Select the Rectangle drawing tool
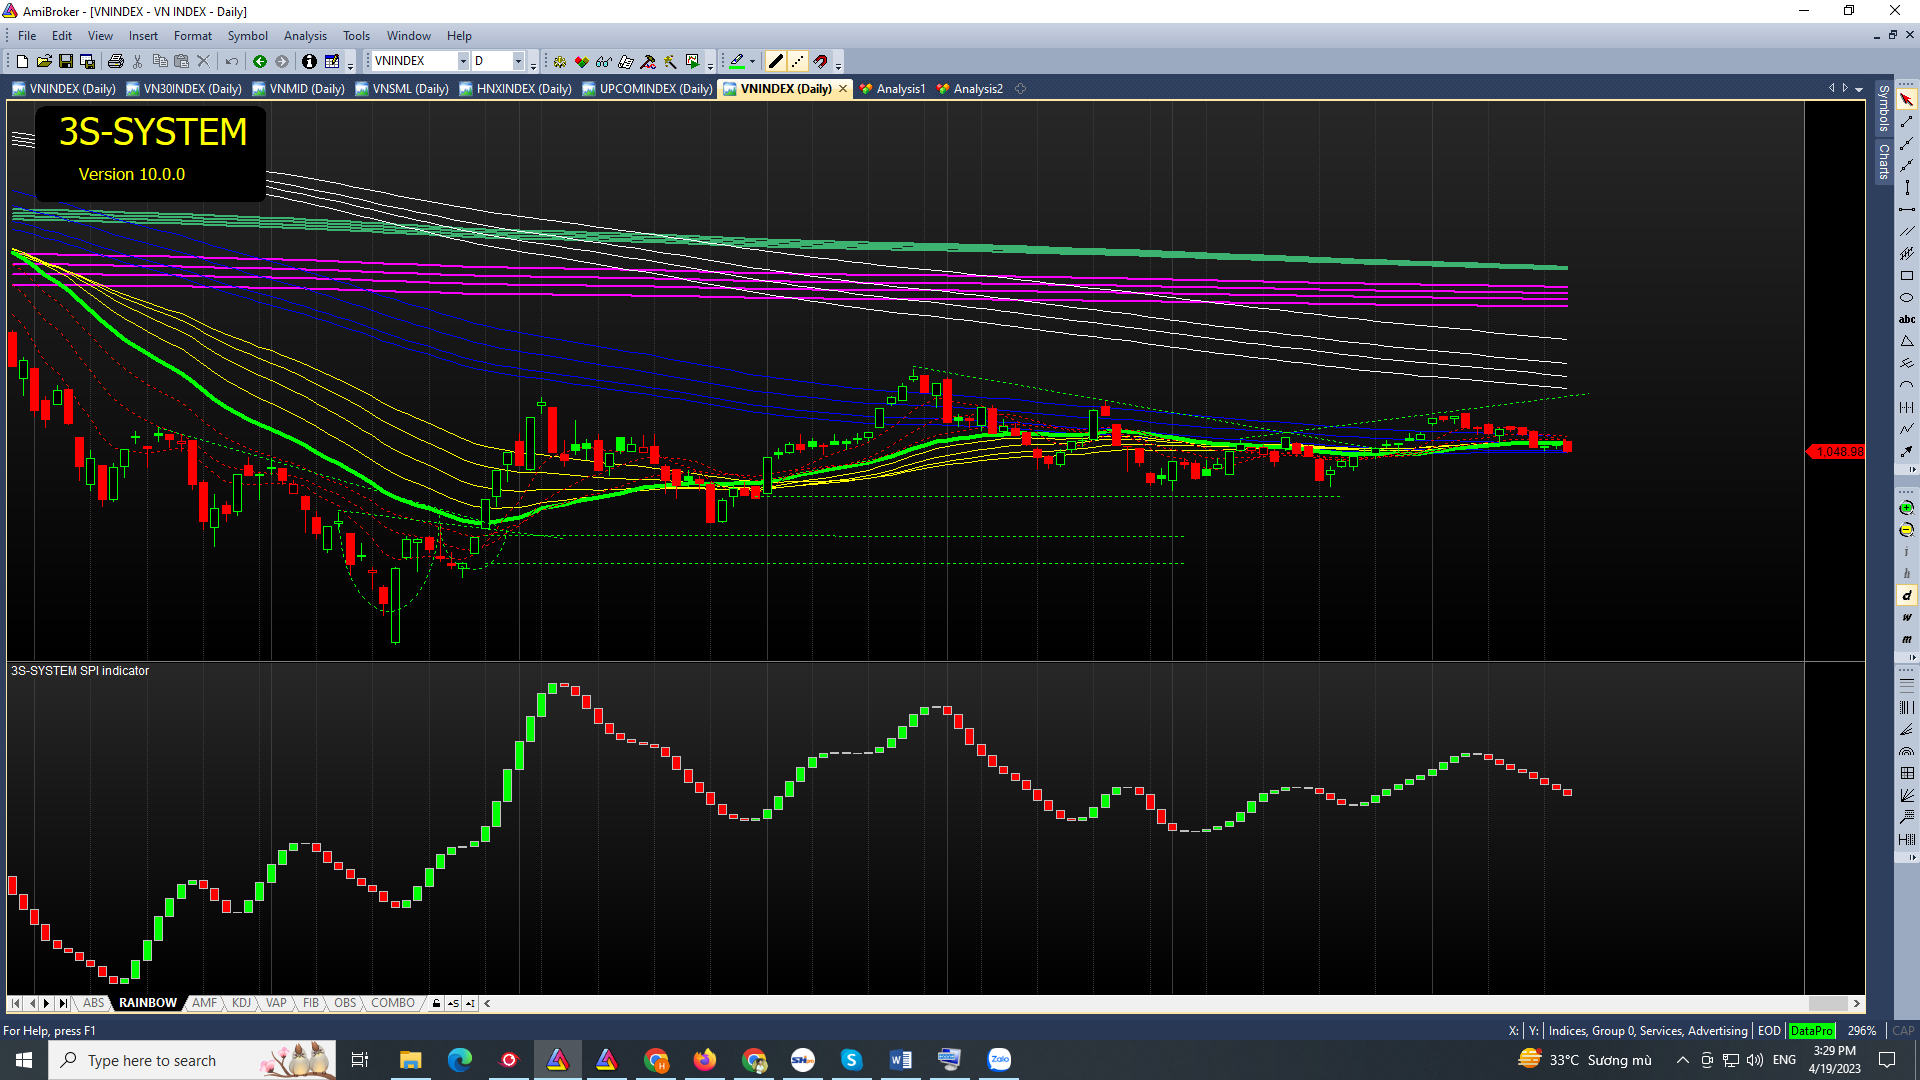The height and width of the screenshot is (1080, 1920). pos(1906,276)
